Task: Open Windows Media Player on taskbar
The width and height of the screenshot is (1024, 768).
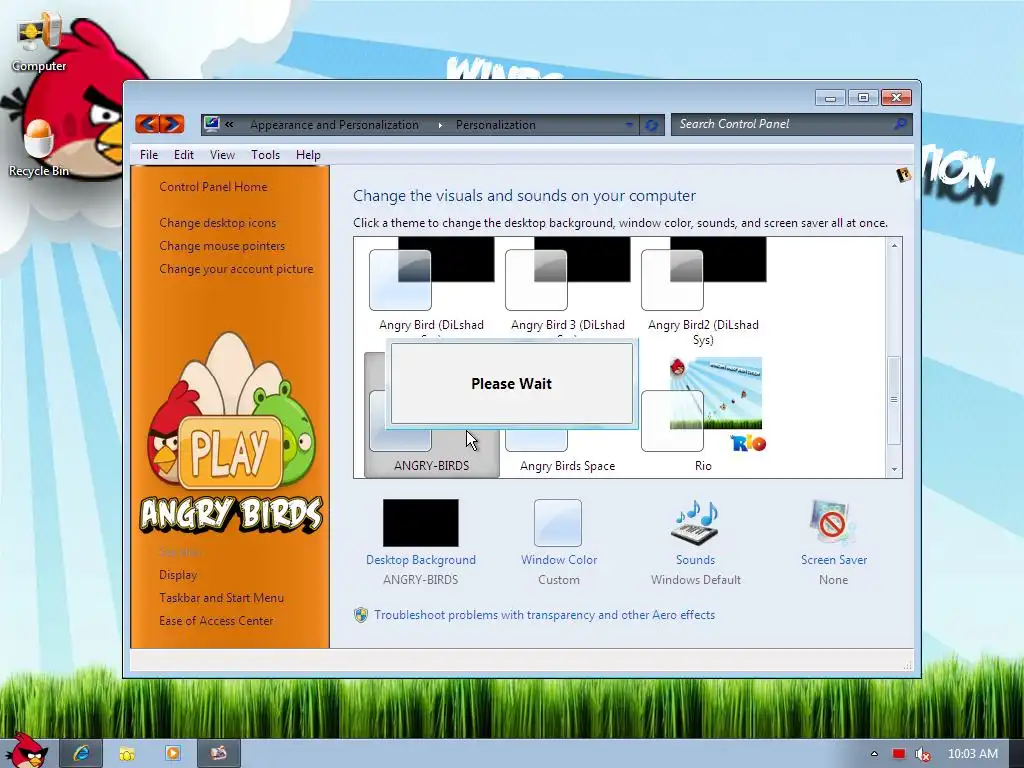Action: tap(173, 753)
